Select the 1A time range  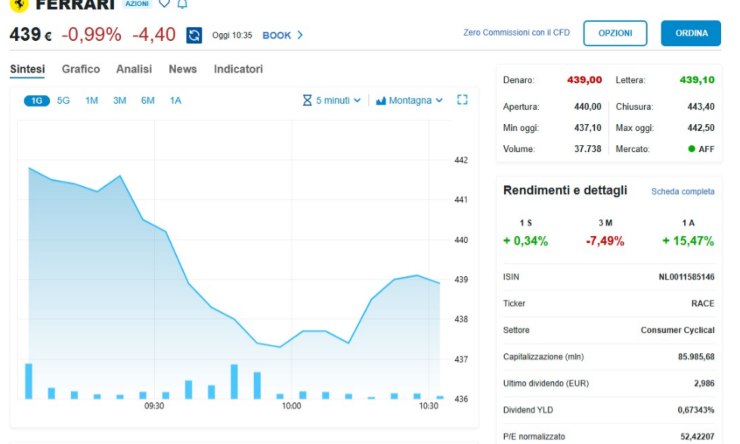tap(176, 101)
